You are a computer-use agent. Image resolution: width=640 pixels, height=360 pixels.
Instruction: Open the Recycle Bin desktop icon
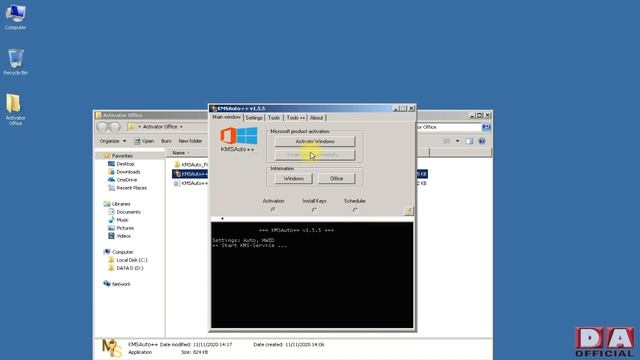16,62
